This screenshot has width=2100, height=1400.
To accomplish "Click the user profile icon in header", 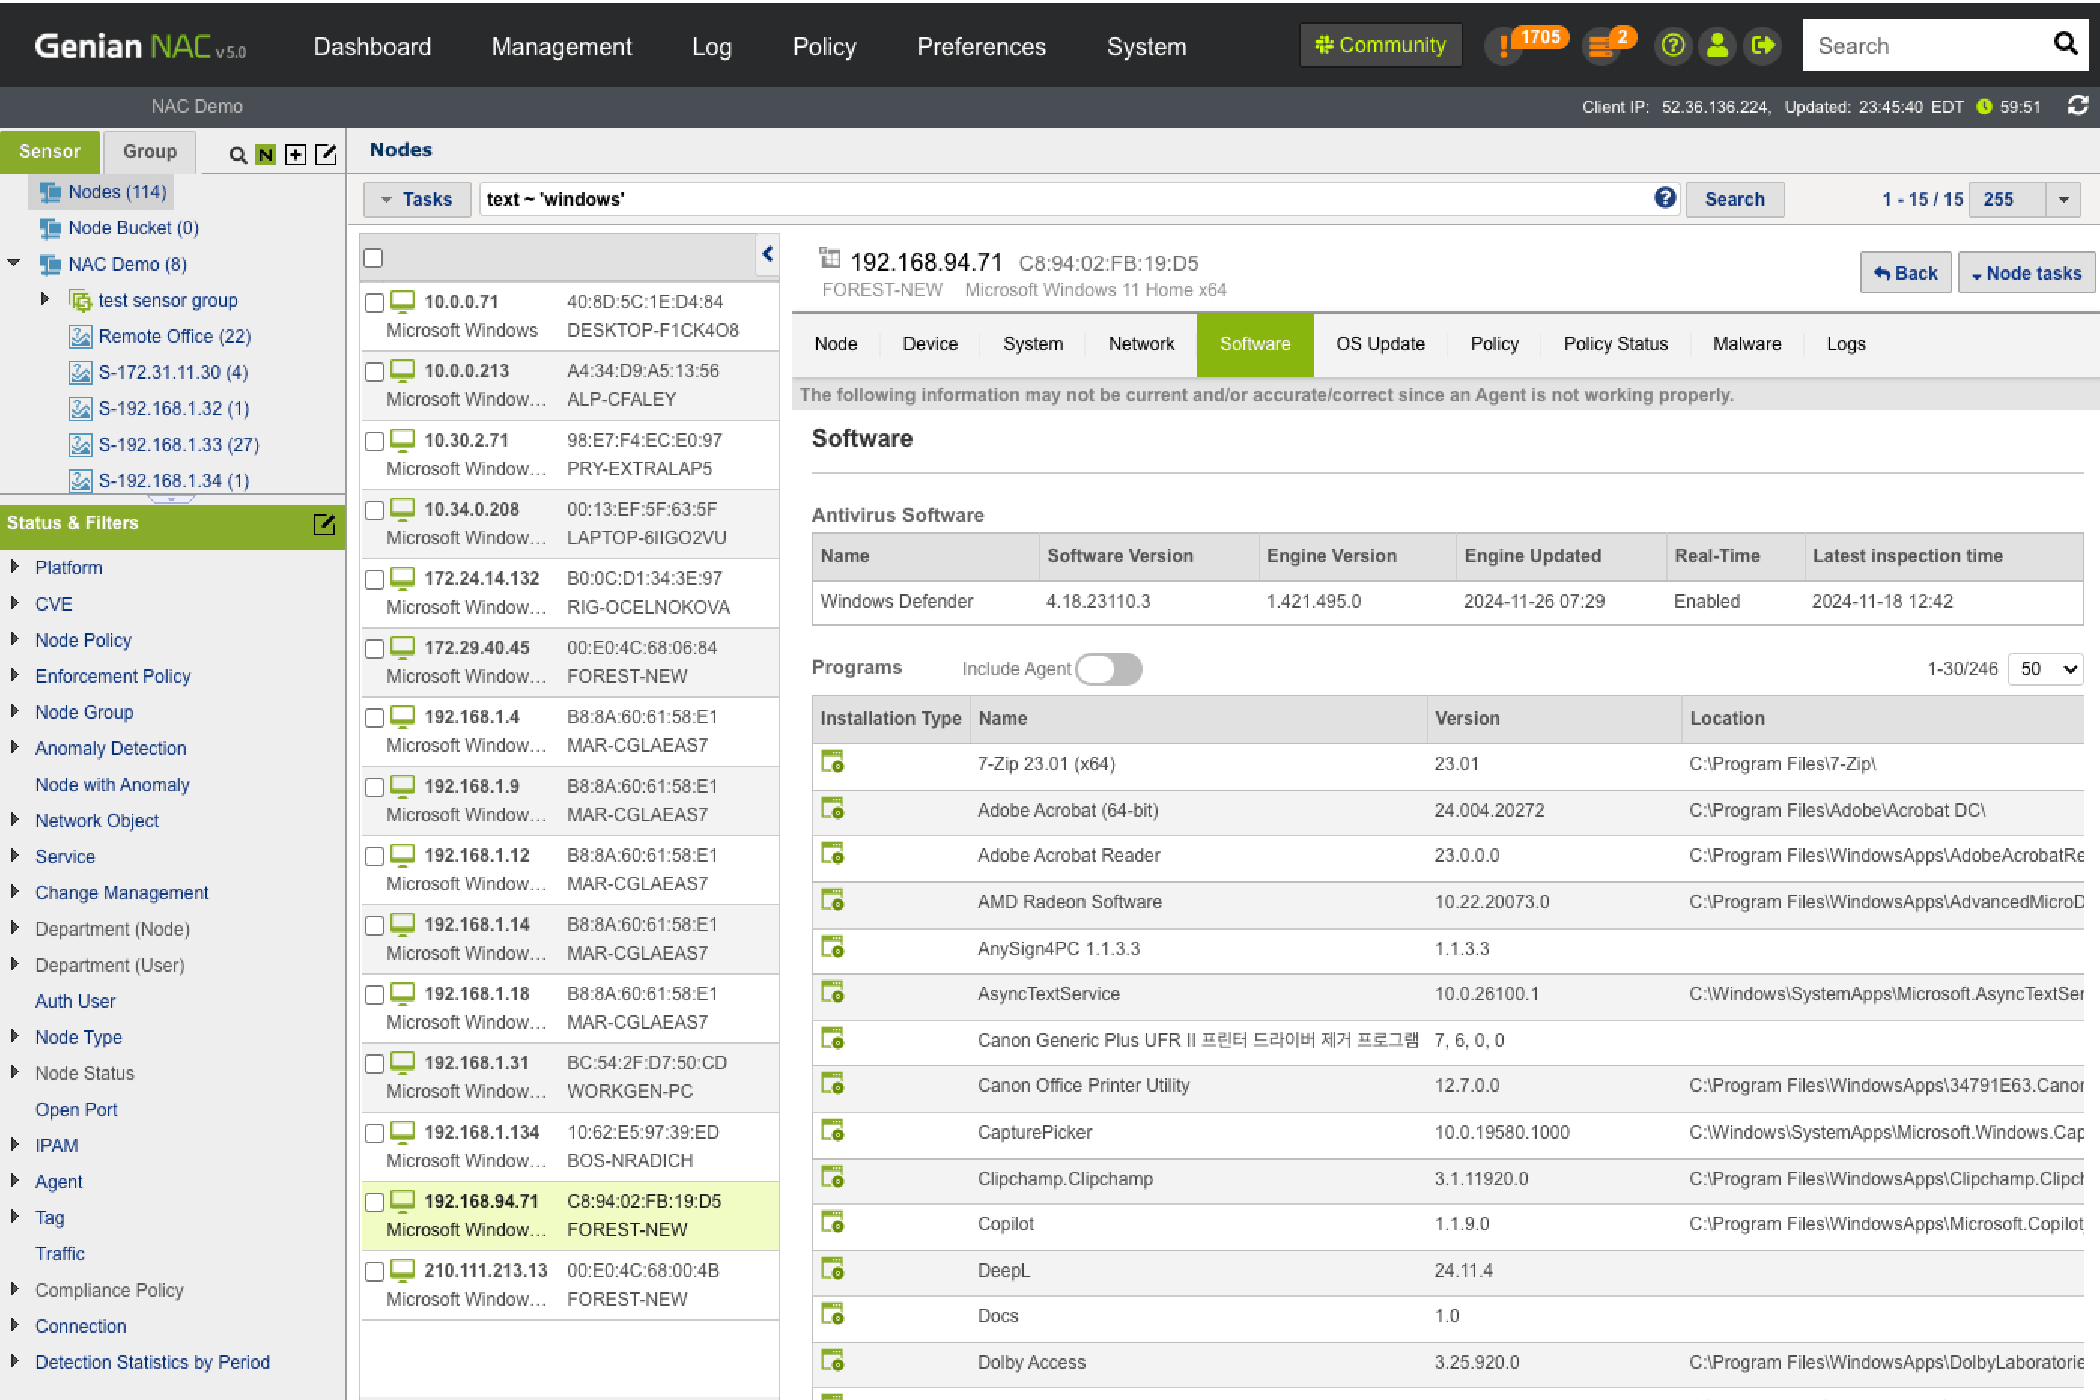I will pos(1717,45).
